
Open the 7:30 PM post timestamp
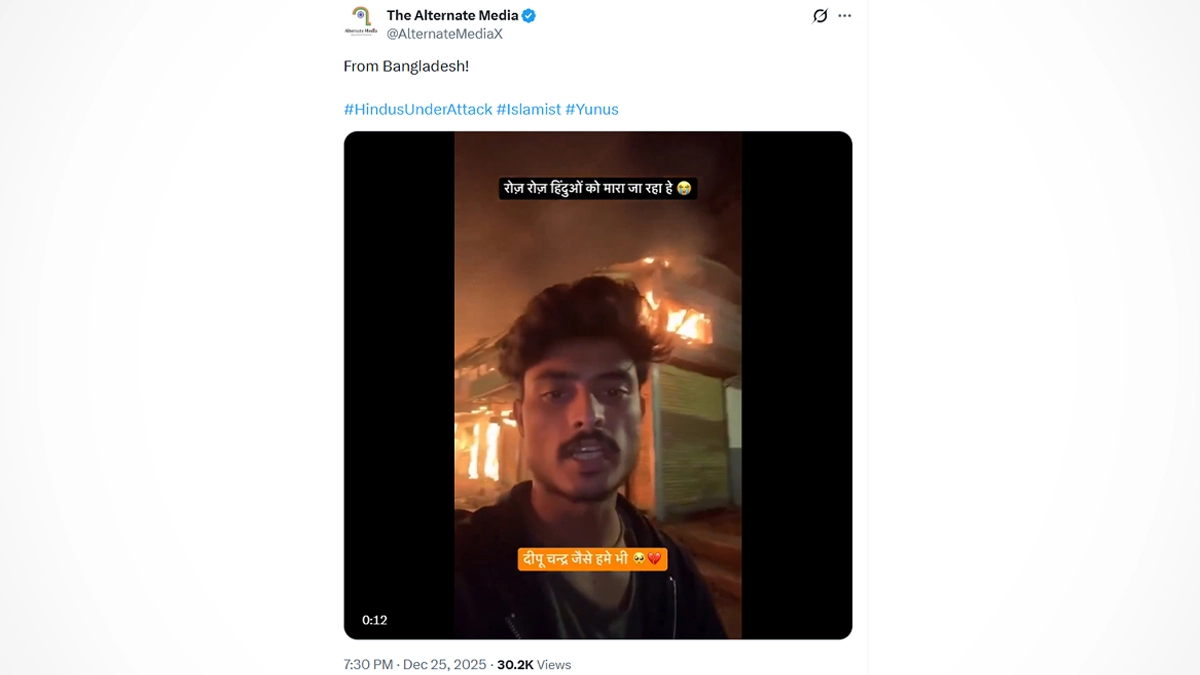368,664
